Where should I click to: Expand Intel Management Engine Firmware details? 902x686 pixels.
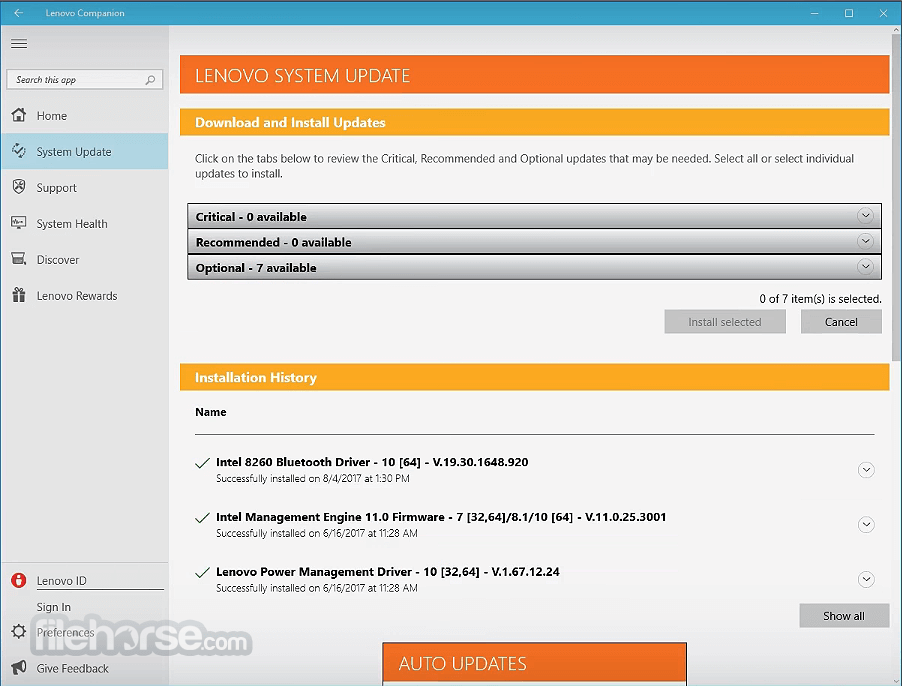pyautogui.click(x=866, y=524)
